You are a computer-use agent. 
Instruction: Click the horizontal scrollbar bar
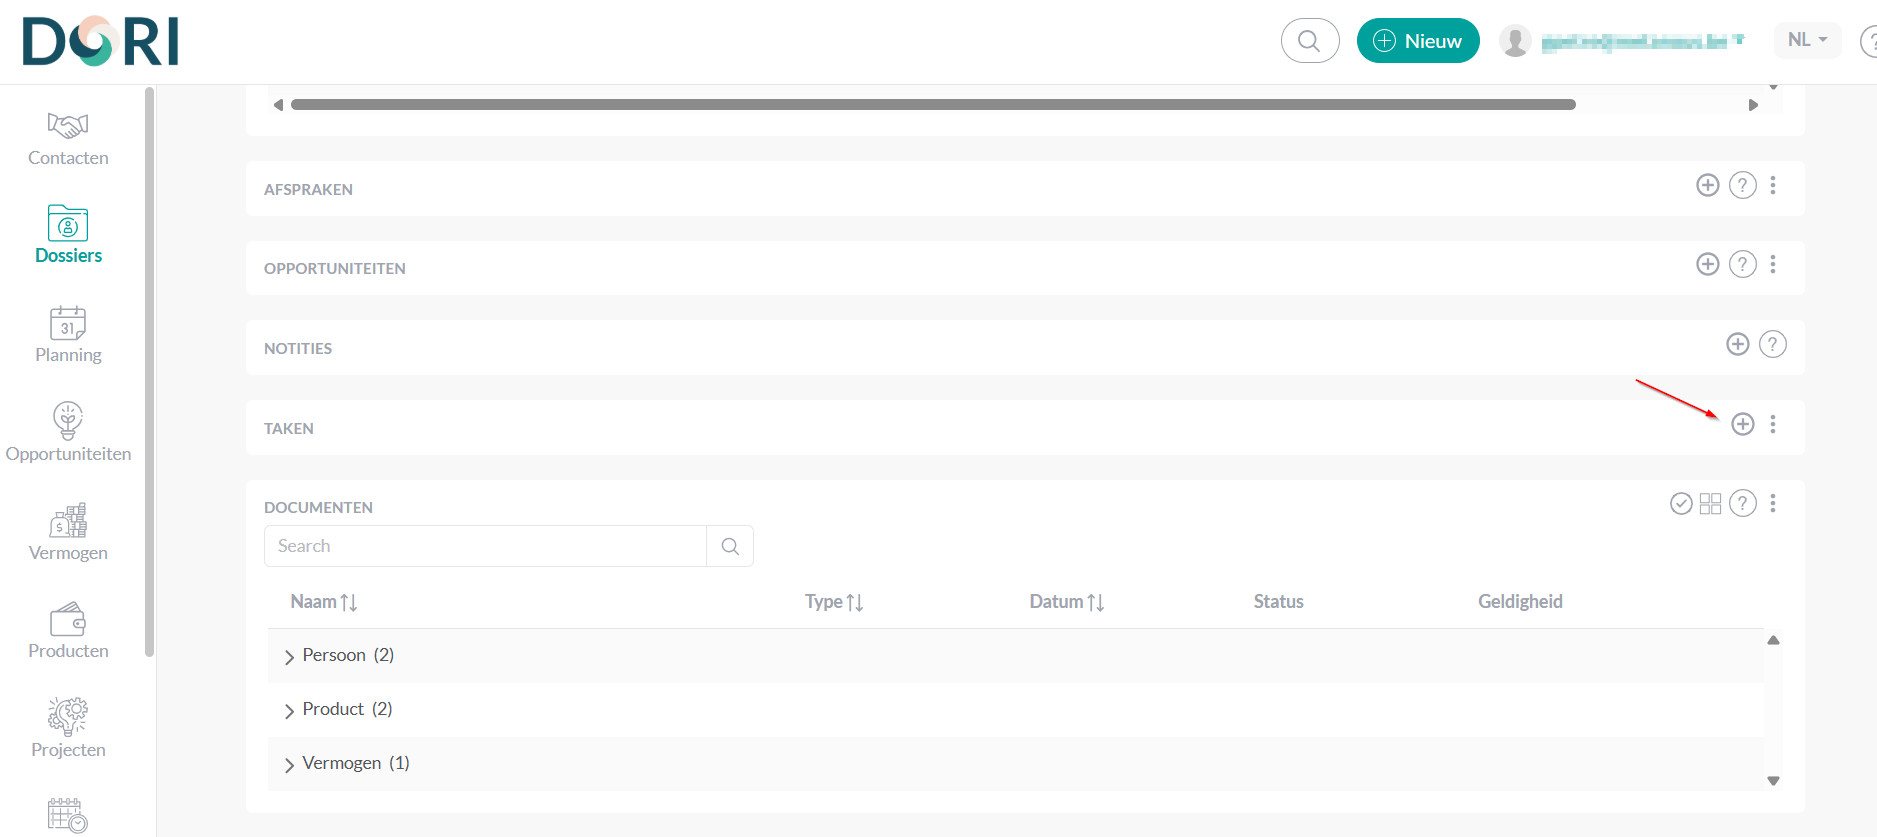tap(932, 105)
